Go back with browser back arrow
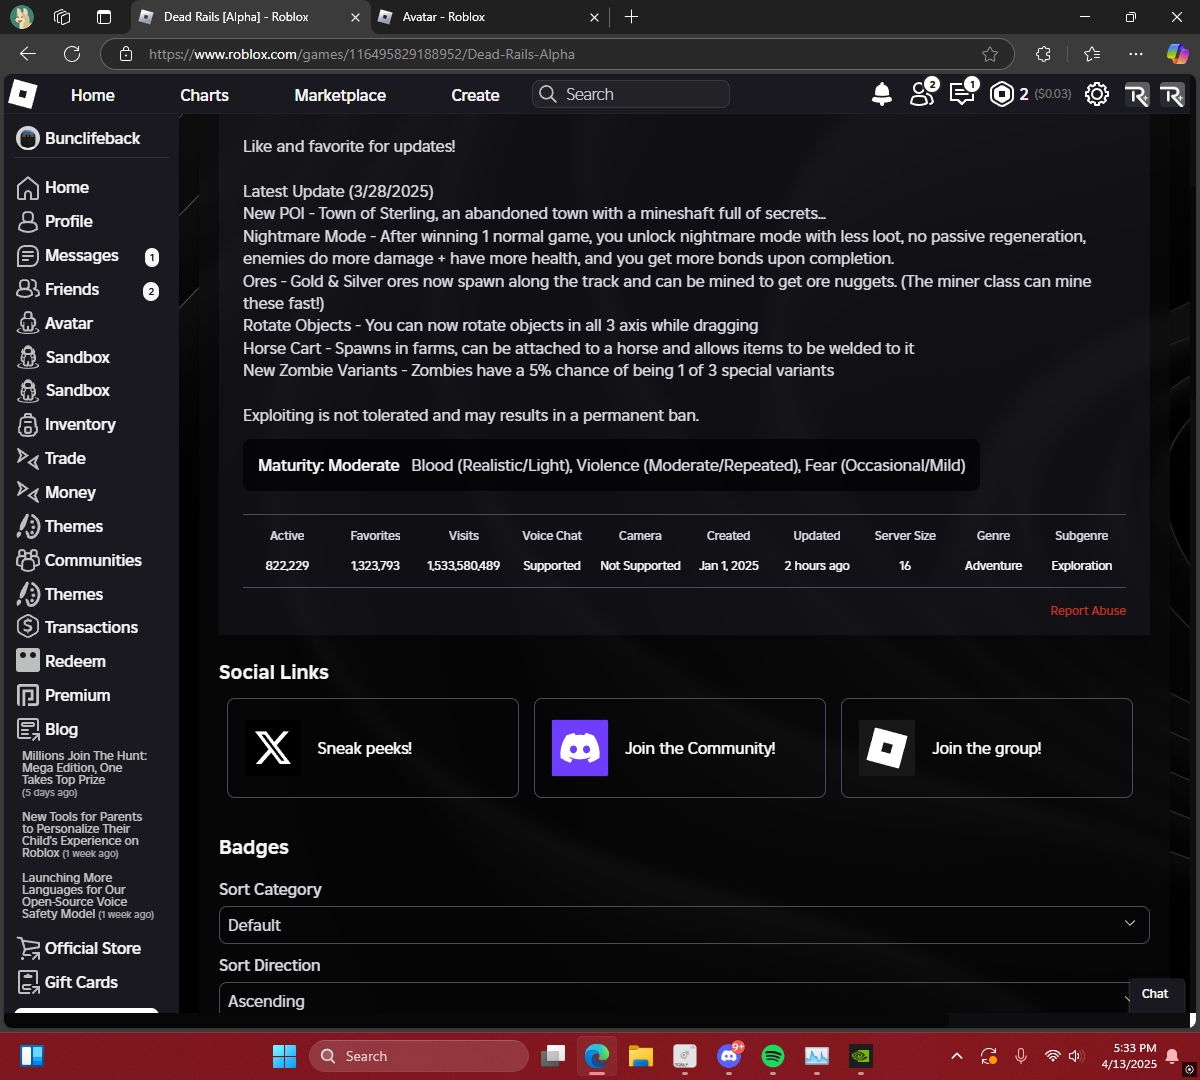The height and width of the screenshot is (1080, 1200). pyautogui.click(x=28, y=54)
